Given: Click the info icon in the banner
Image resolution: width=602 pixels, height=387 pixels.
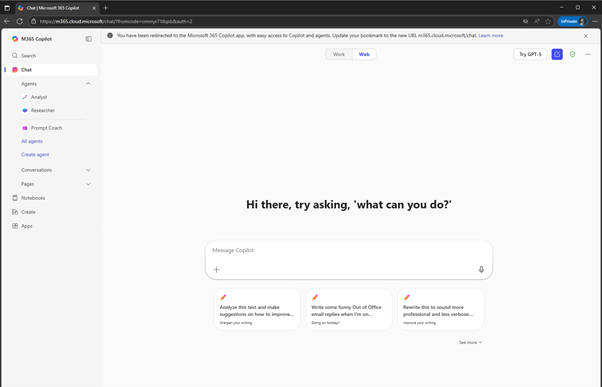Looking at the screenshot, I should [x=110, y=36].
